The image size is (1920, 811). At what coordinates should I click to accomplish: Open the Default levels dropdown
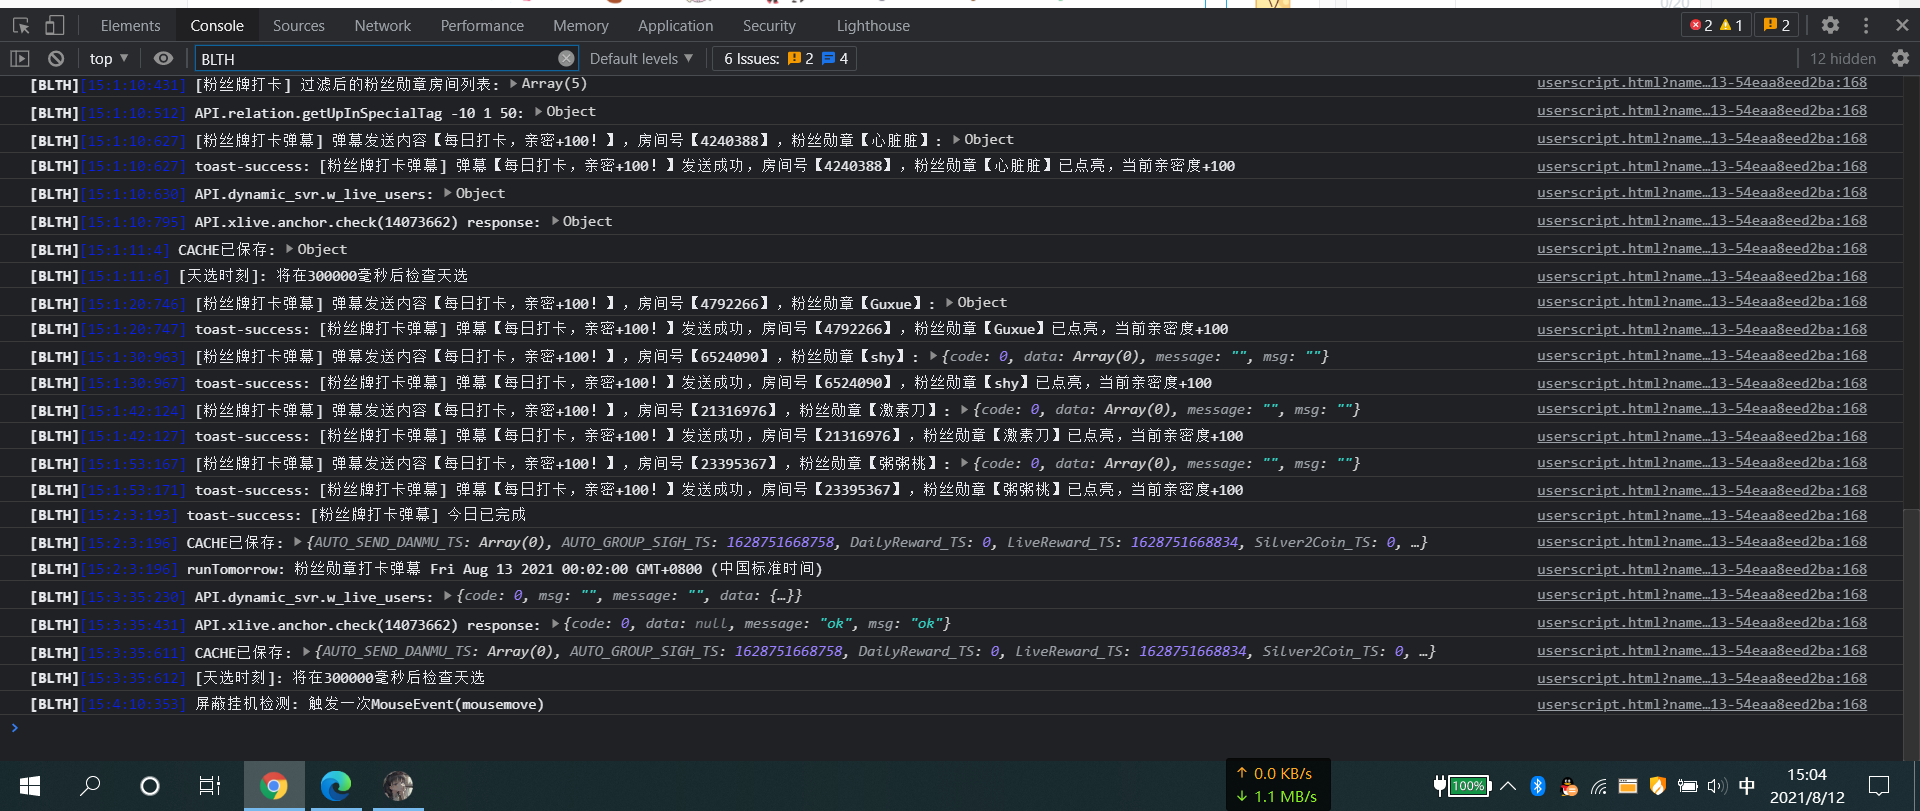(x=641, y=59)
